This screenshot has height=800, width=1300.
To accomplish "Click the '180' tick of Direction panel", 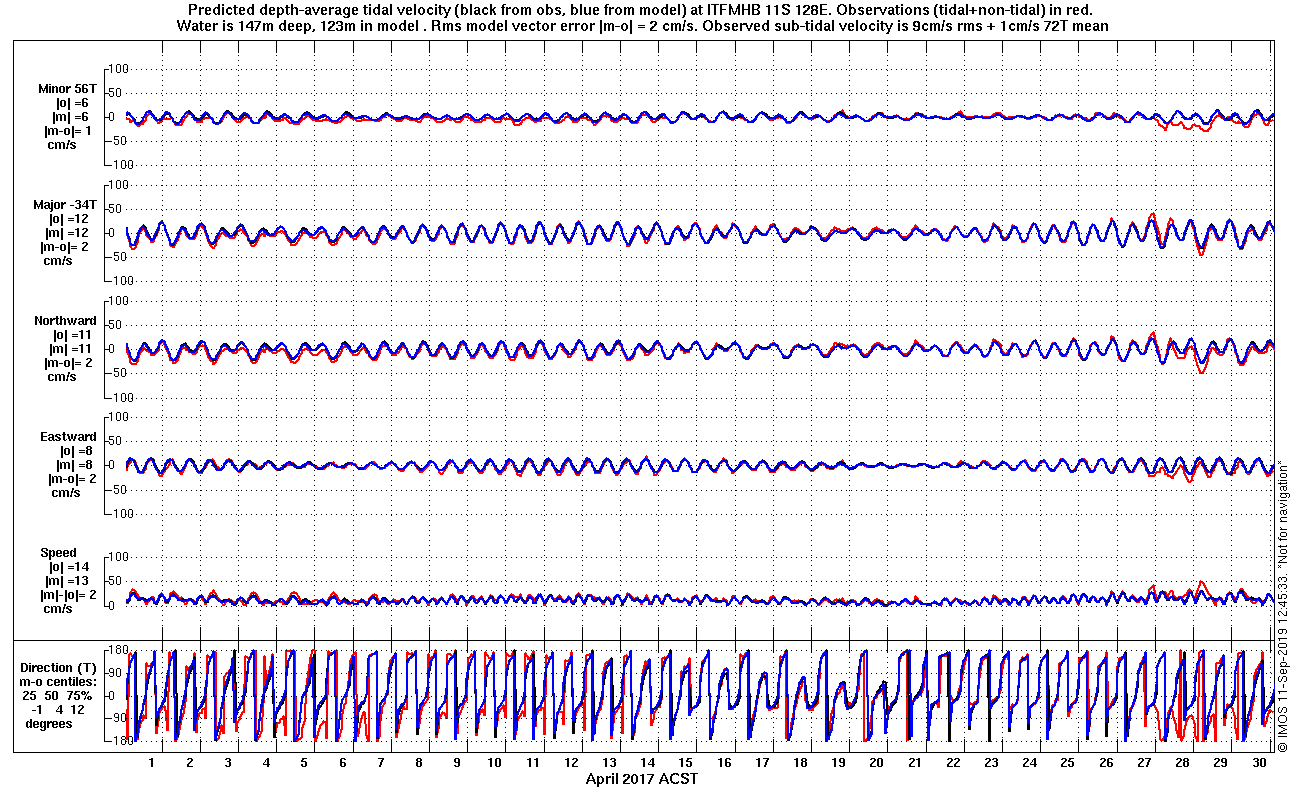I will (x=117, y=650).
